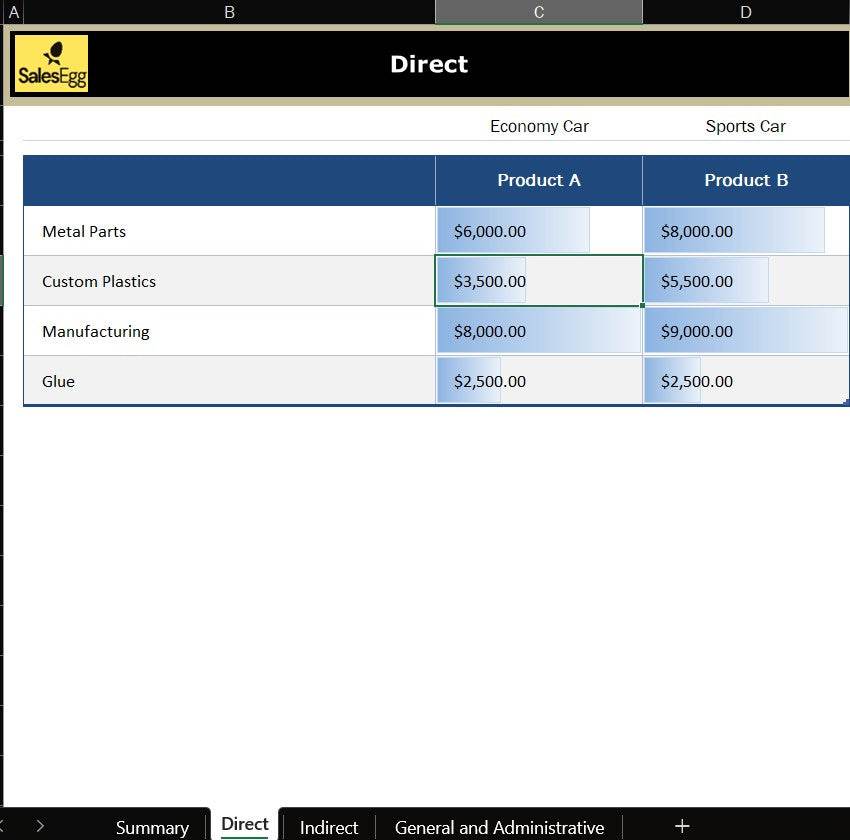Select the Glue Product B cell $2,500.00
This screenshot has width=850, height=840.
click(x=746, y=381)
